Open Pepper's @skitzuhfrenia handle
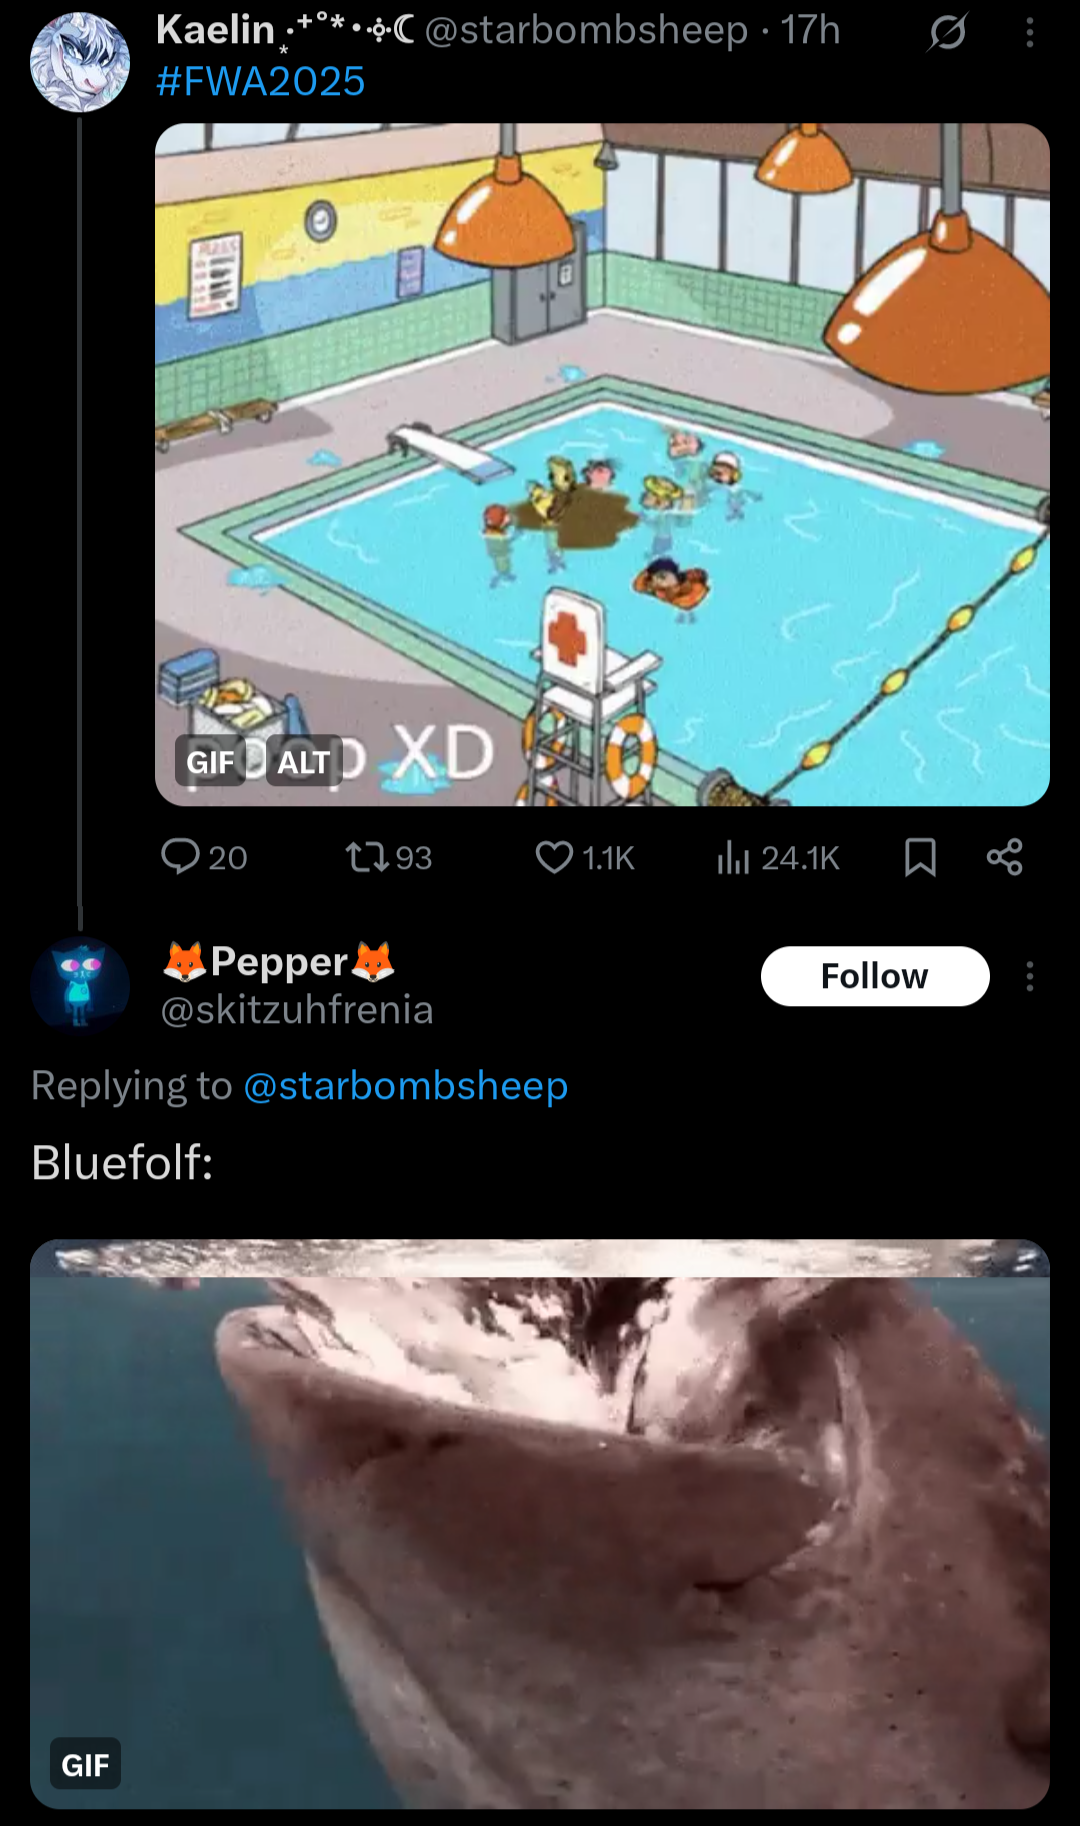The image size is (1080, 1826). pos(297,1010)
